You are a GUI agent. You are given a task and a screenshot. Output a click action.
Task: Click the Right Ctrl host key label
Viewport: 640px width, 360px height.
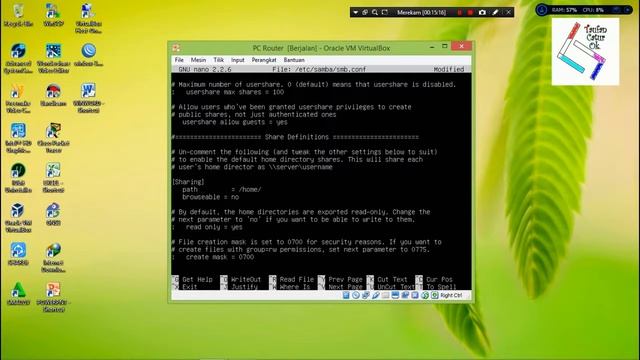tap(451, 296)
